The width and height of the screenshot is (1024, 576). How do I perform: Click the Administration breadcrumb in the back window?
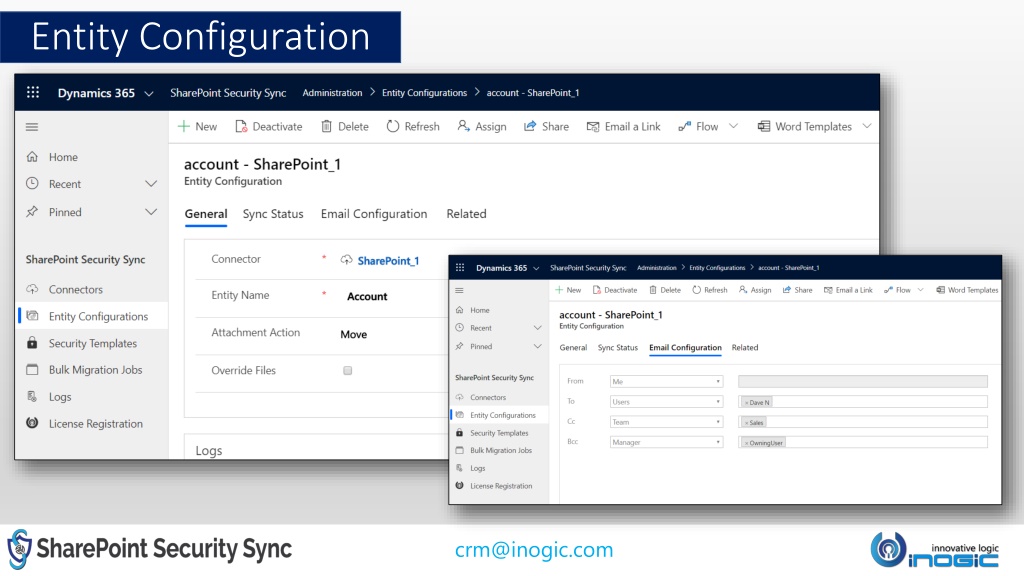(332, 93)
